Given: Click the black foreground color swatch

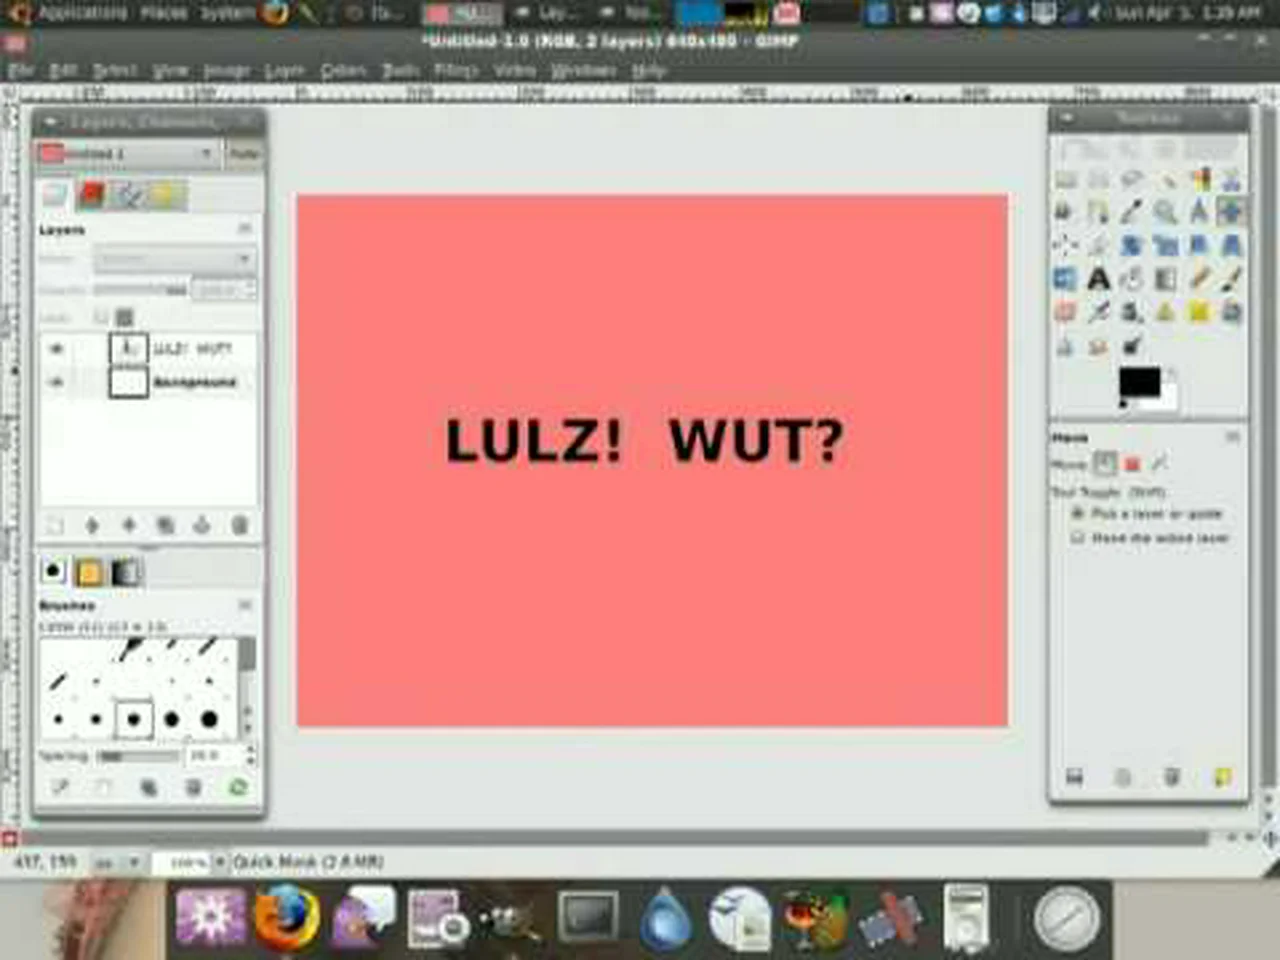Looking at the screenshot, I should pyautogui.click(x=1138, y=382).
